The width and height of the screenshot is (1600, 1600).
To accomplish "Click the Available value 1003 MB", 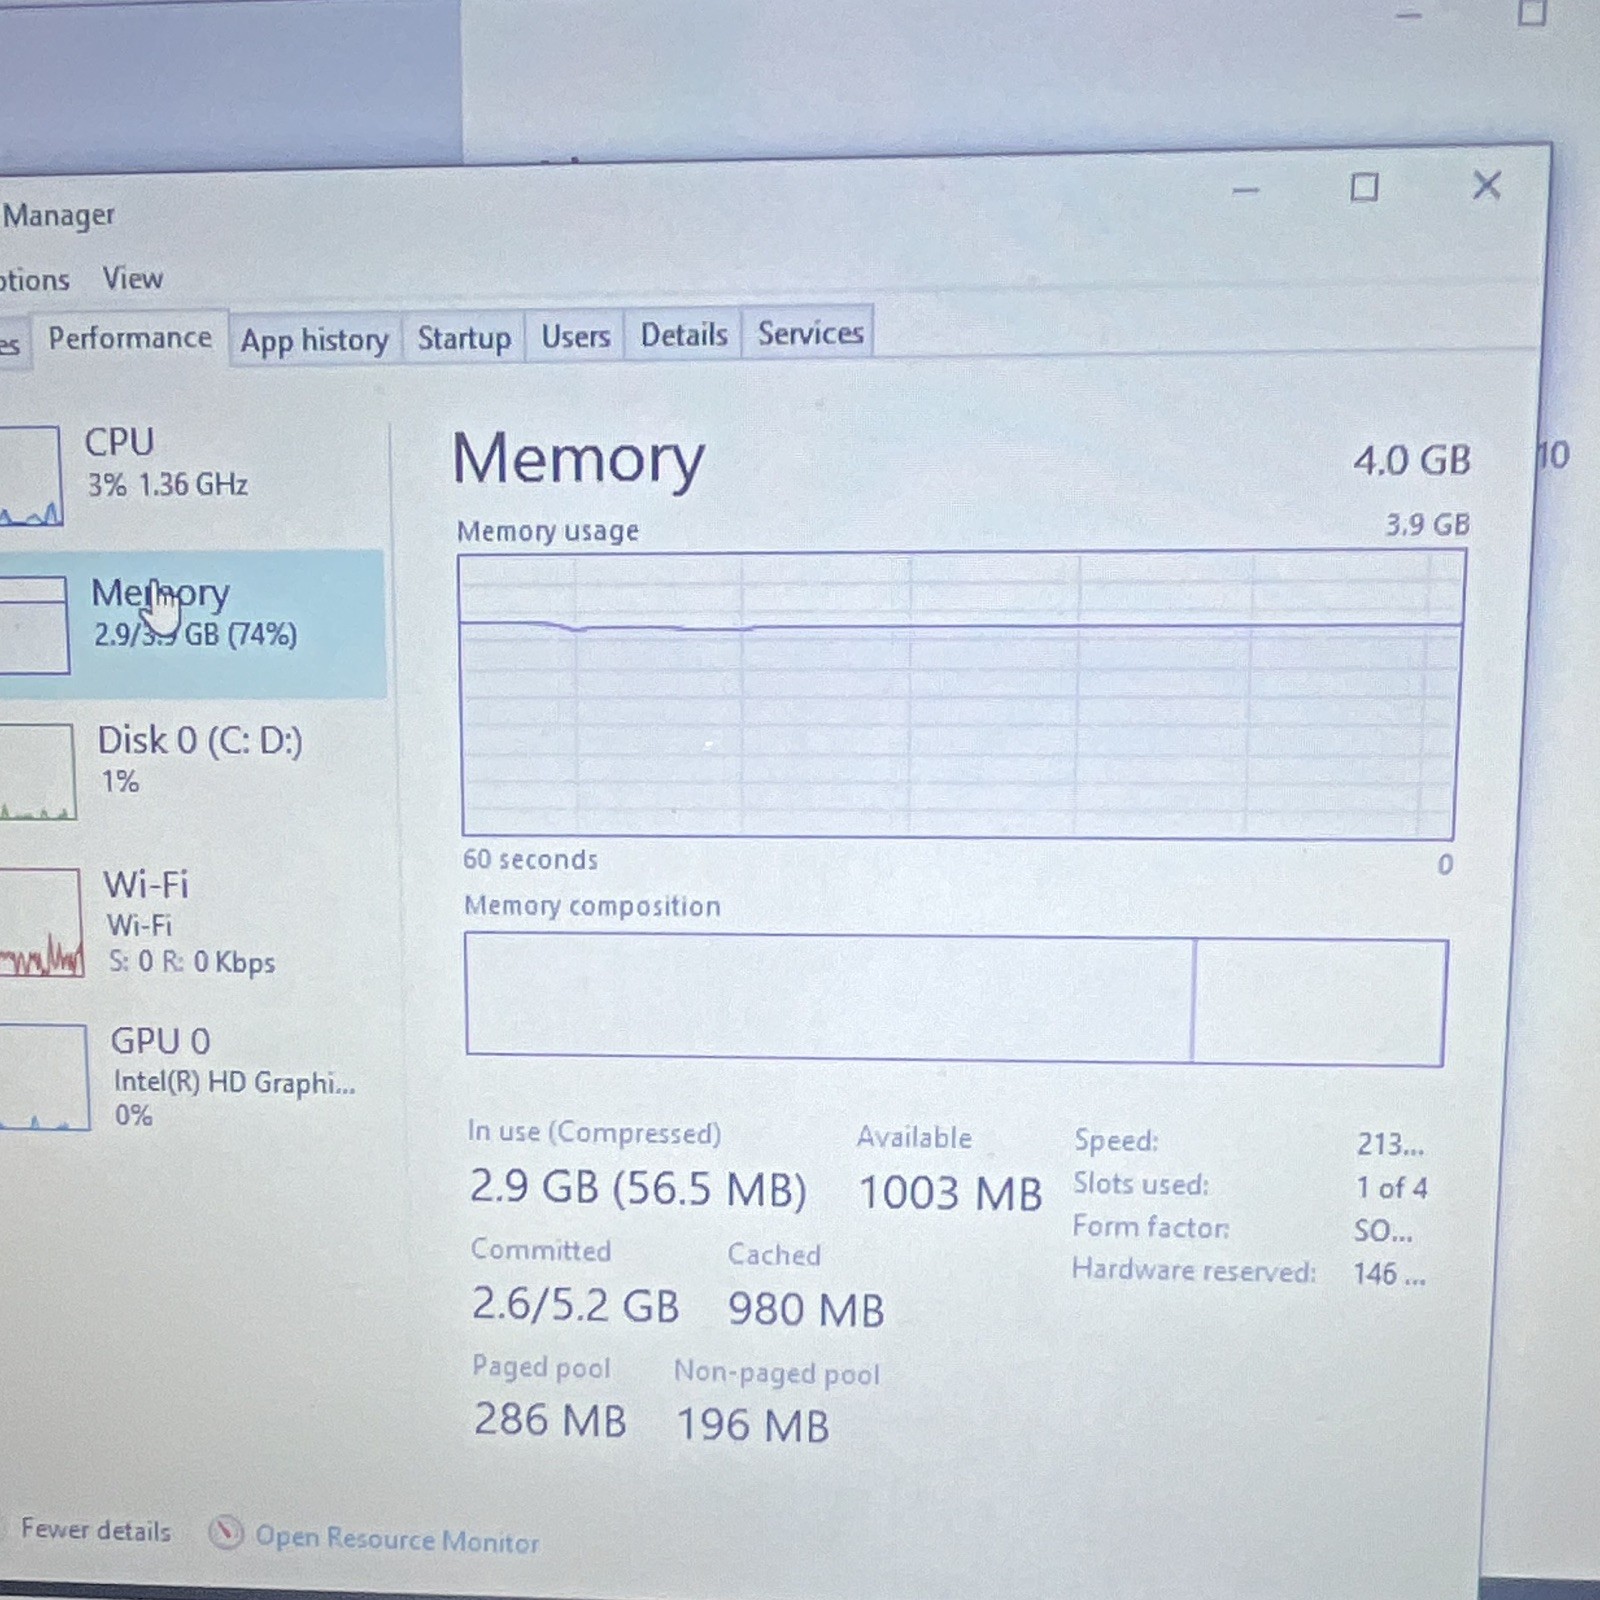I will click(x=950, y=1193).
